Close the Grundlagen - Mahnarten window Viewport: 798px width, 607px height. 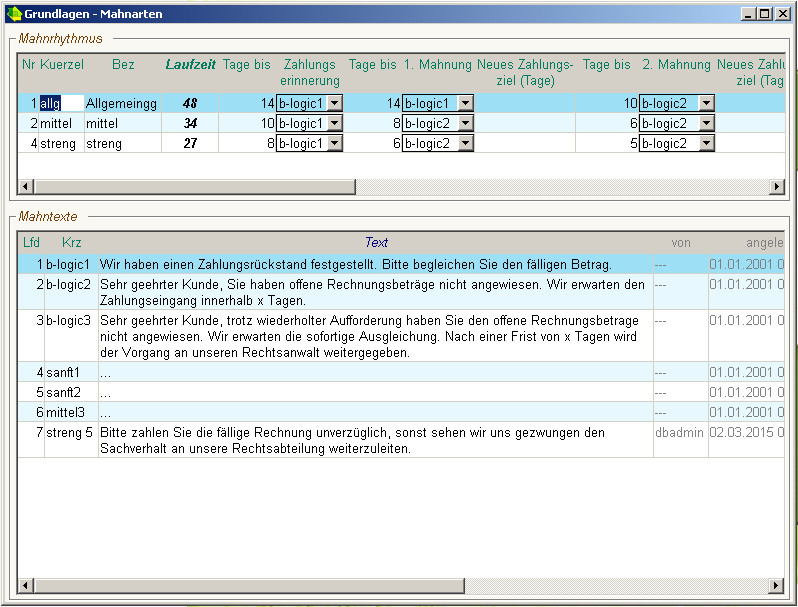coord(783,14)
